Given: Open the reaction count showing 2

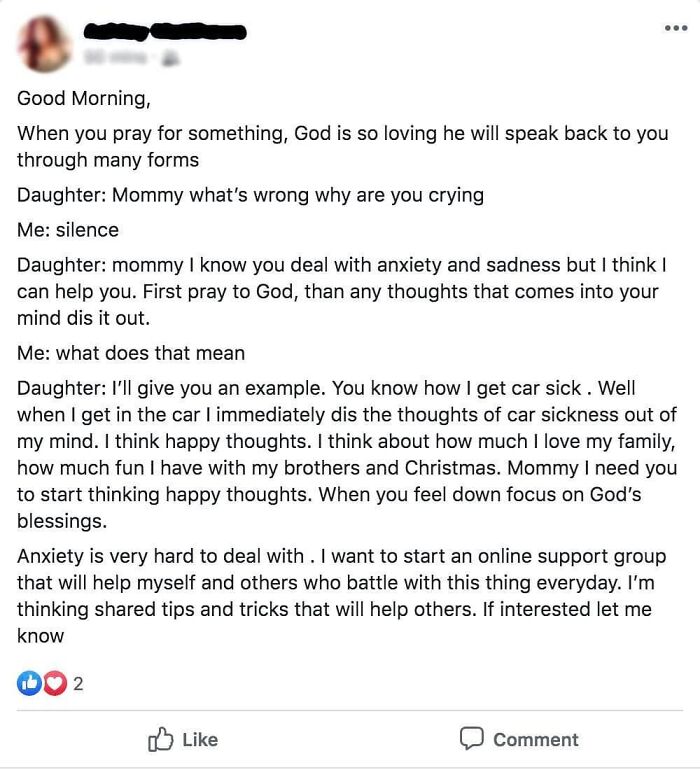Looking at the screenshot, I should tap(78, 684).
